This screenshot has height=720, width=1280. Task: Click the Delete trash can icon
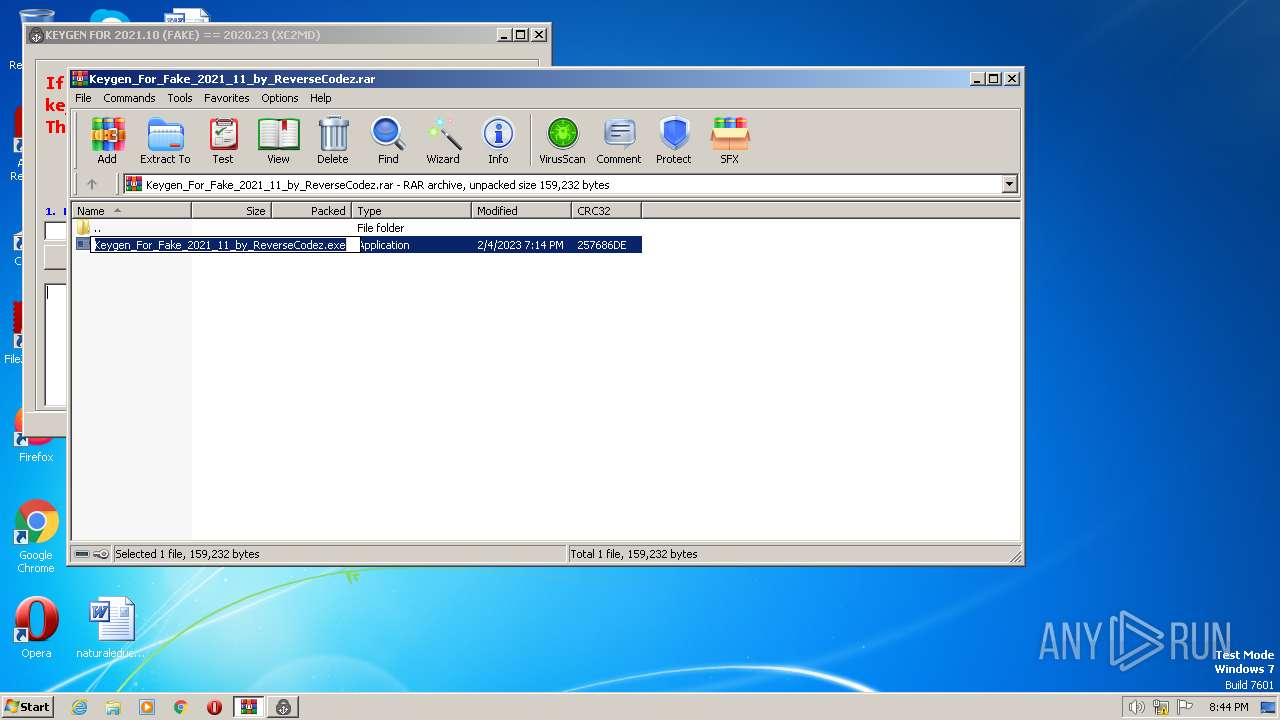333,140
